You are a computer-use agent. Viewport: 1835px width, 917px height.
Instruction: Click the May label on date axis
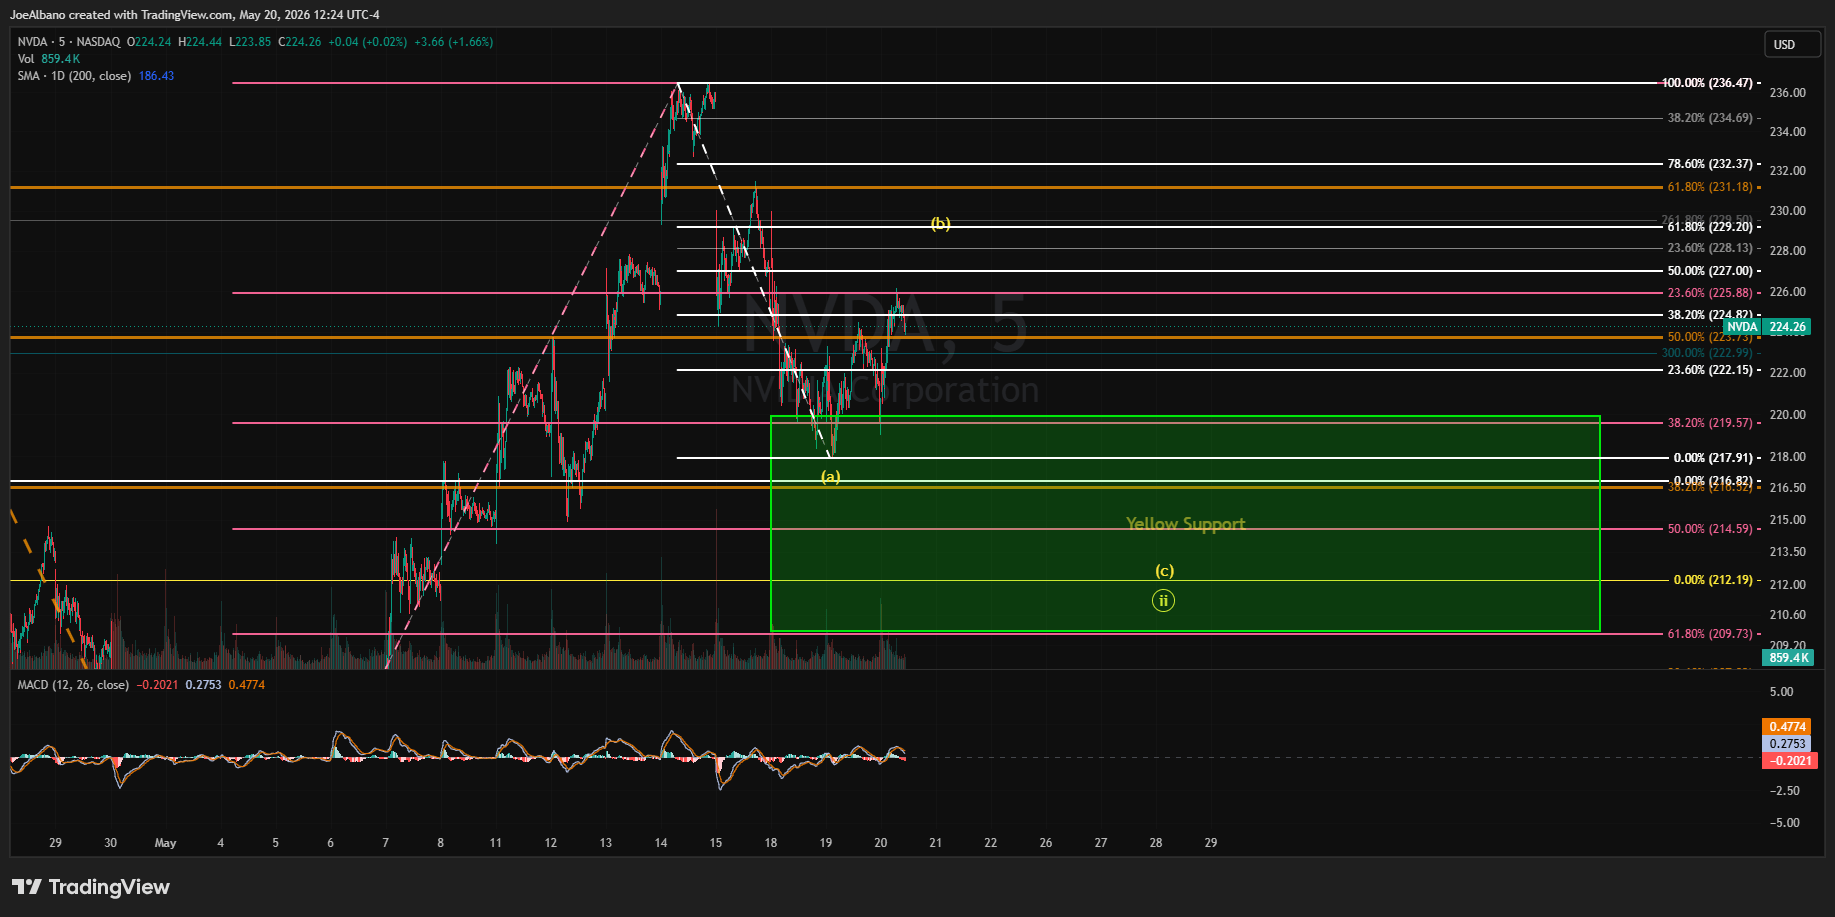(x=165, y=843)
